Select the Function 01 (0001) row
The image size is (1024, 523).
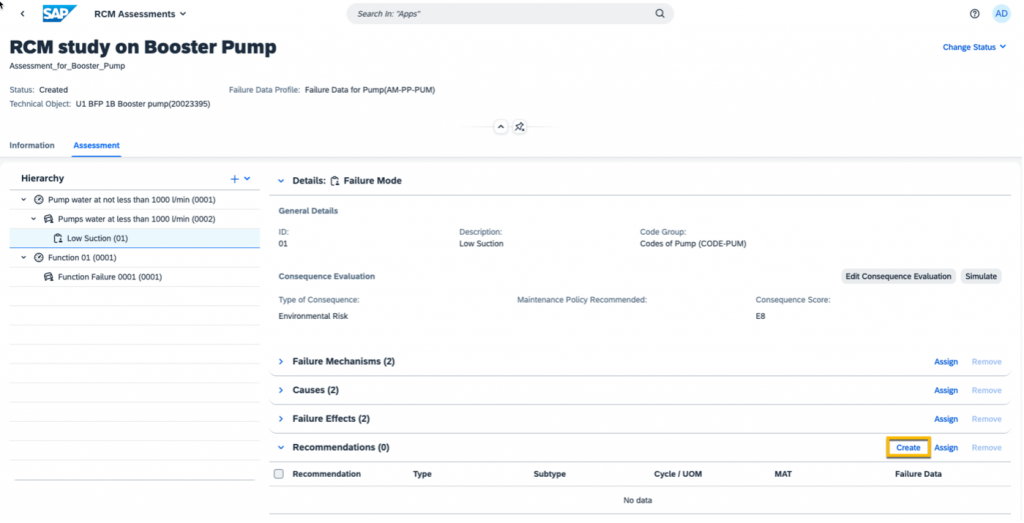click(x=135, y=257)
